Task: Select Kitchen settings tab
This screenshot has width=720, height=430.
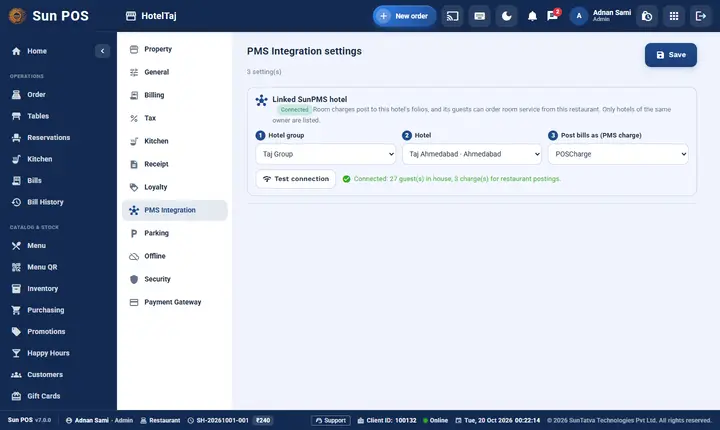Action: coord(174,141)
